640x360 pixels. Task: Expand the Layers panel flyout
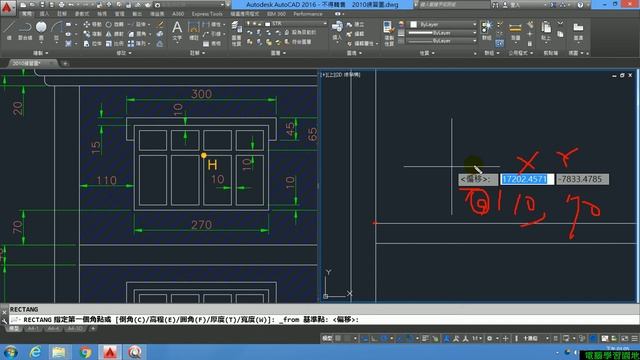[x=278, y=53]
